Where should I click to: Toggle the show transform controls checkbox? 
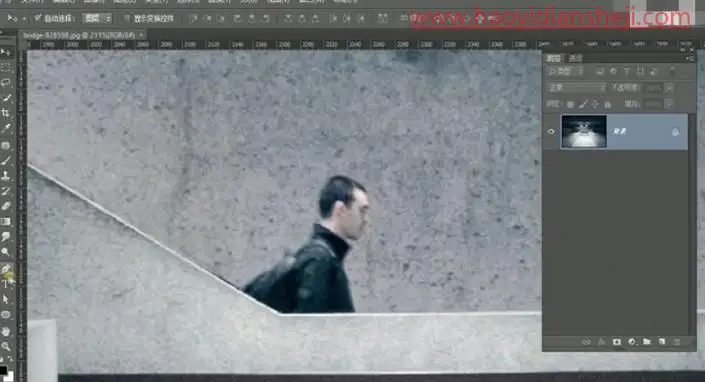127,18
